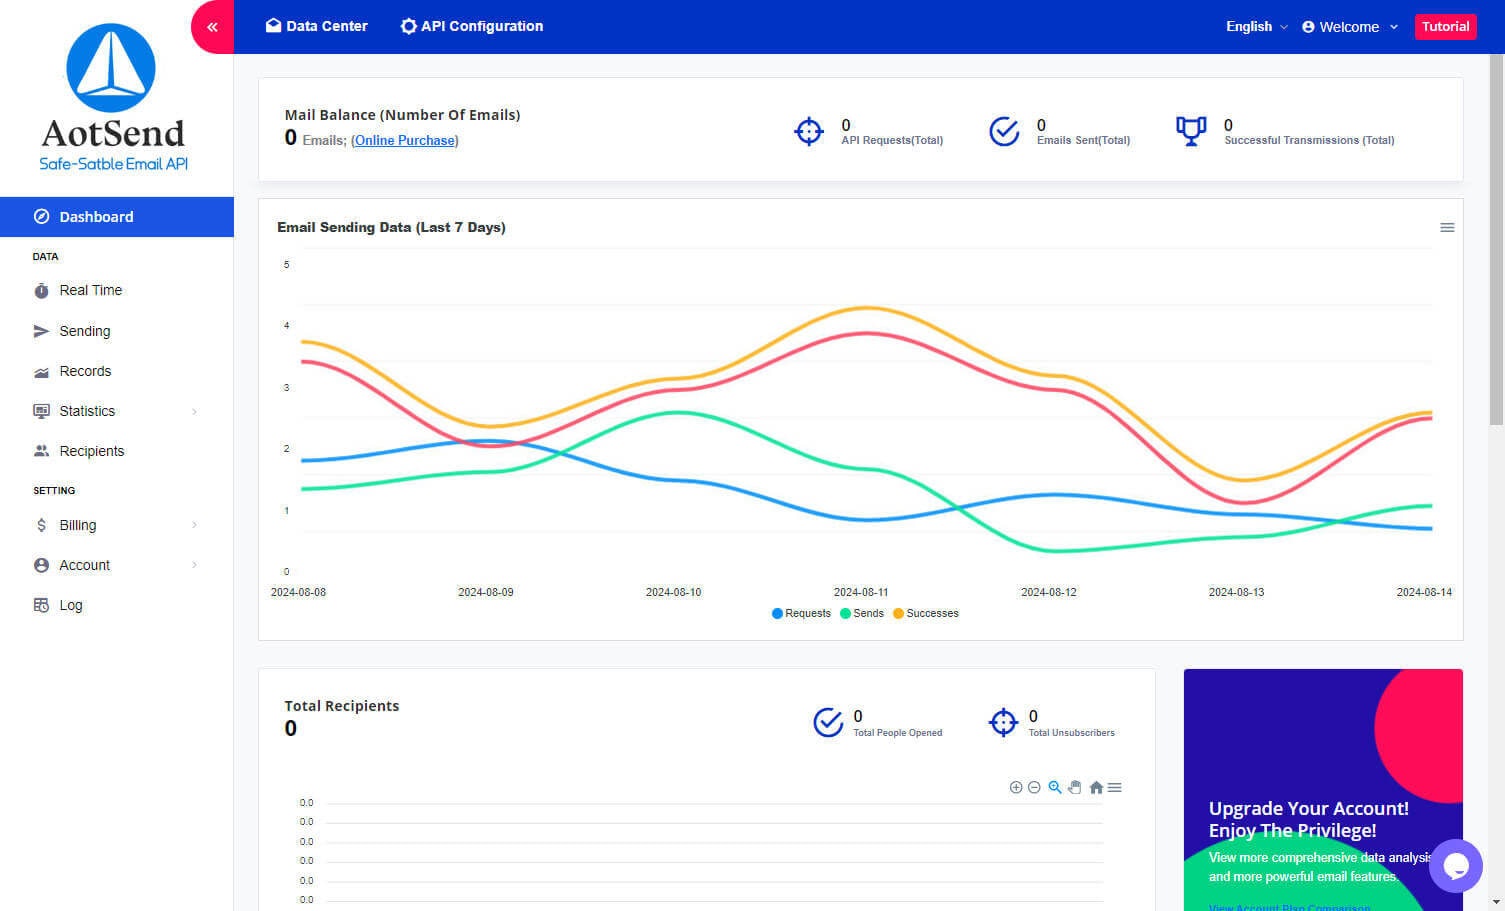This screenshot has height=911, width=1505.
Task: Expand the Statistics submenu chevron
Action: [194, 411]
